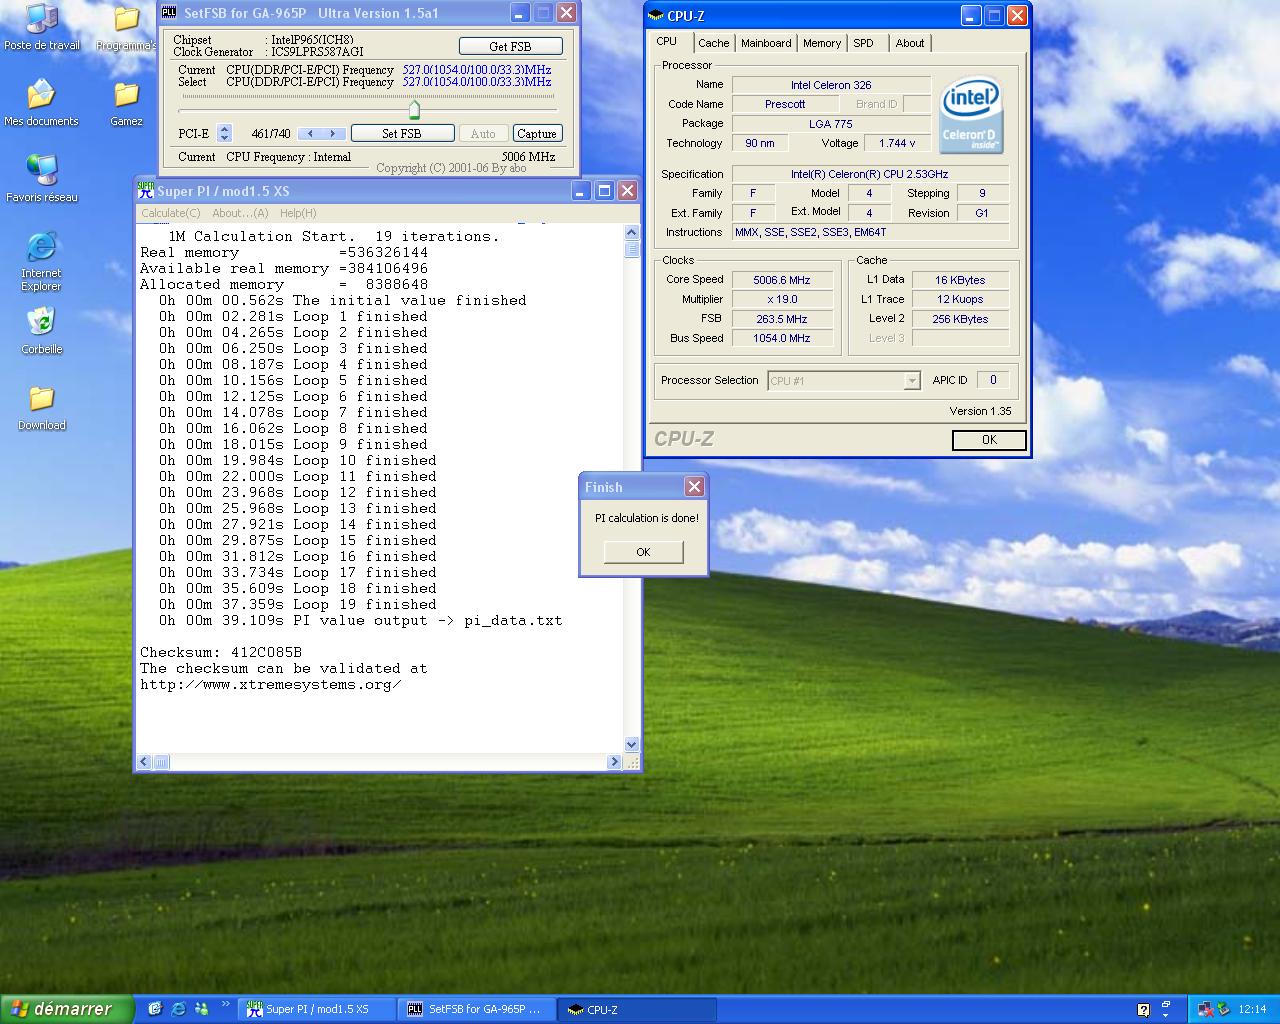Click the Intel Celeron 326 name field
The height and width of the screenshot is (1024, 1280).
[831, 85]
